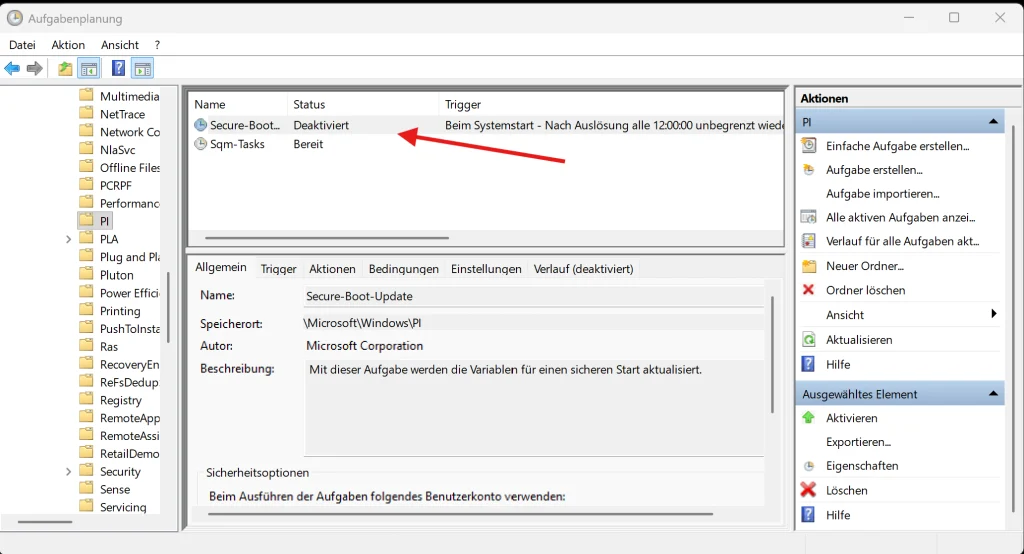Sort task list by Status column
Viewport: 1024px width, 554px height.
362,104
